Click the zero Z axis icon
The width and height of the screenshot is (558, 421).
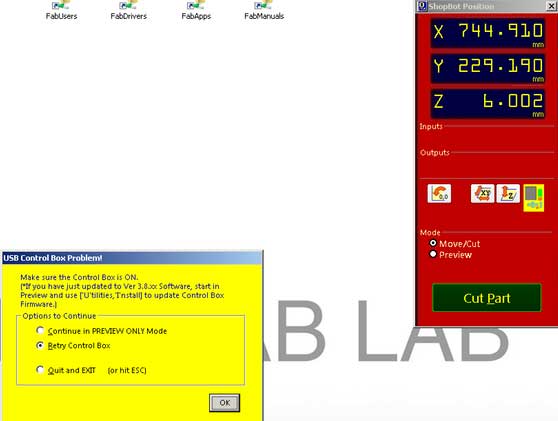[508, 194]
